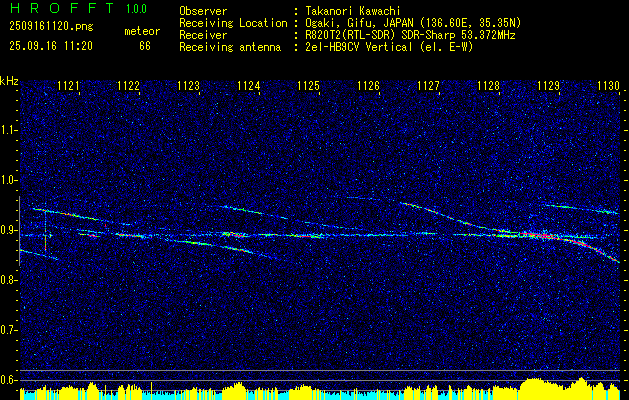Image resolution: width=629 pixels, height=400 pixels.
Task: Click time marker 1126
Action: point(369,85)
